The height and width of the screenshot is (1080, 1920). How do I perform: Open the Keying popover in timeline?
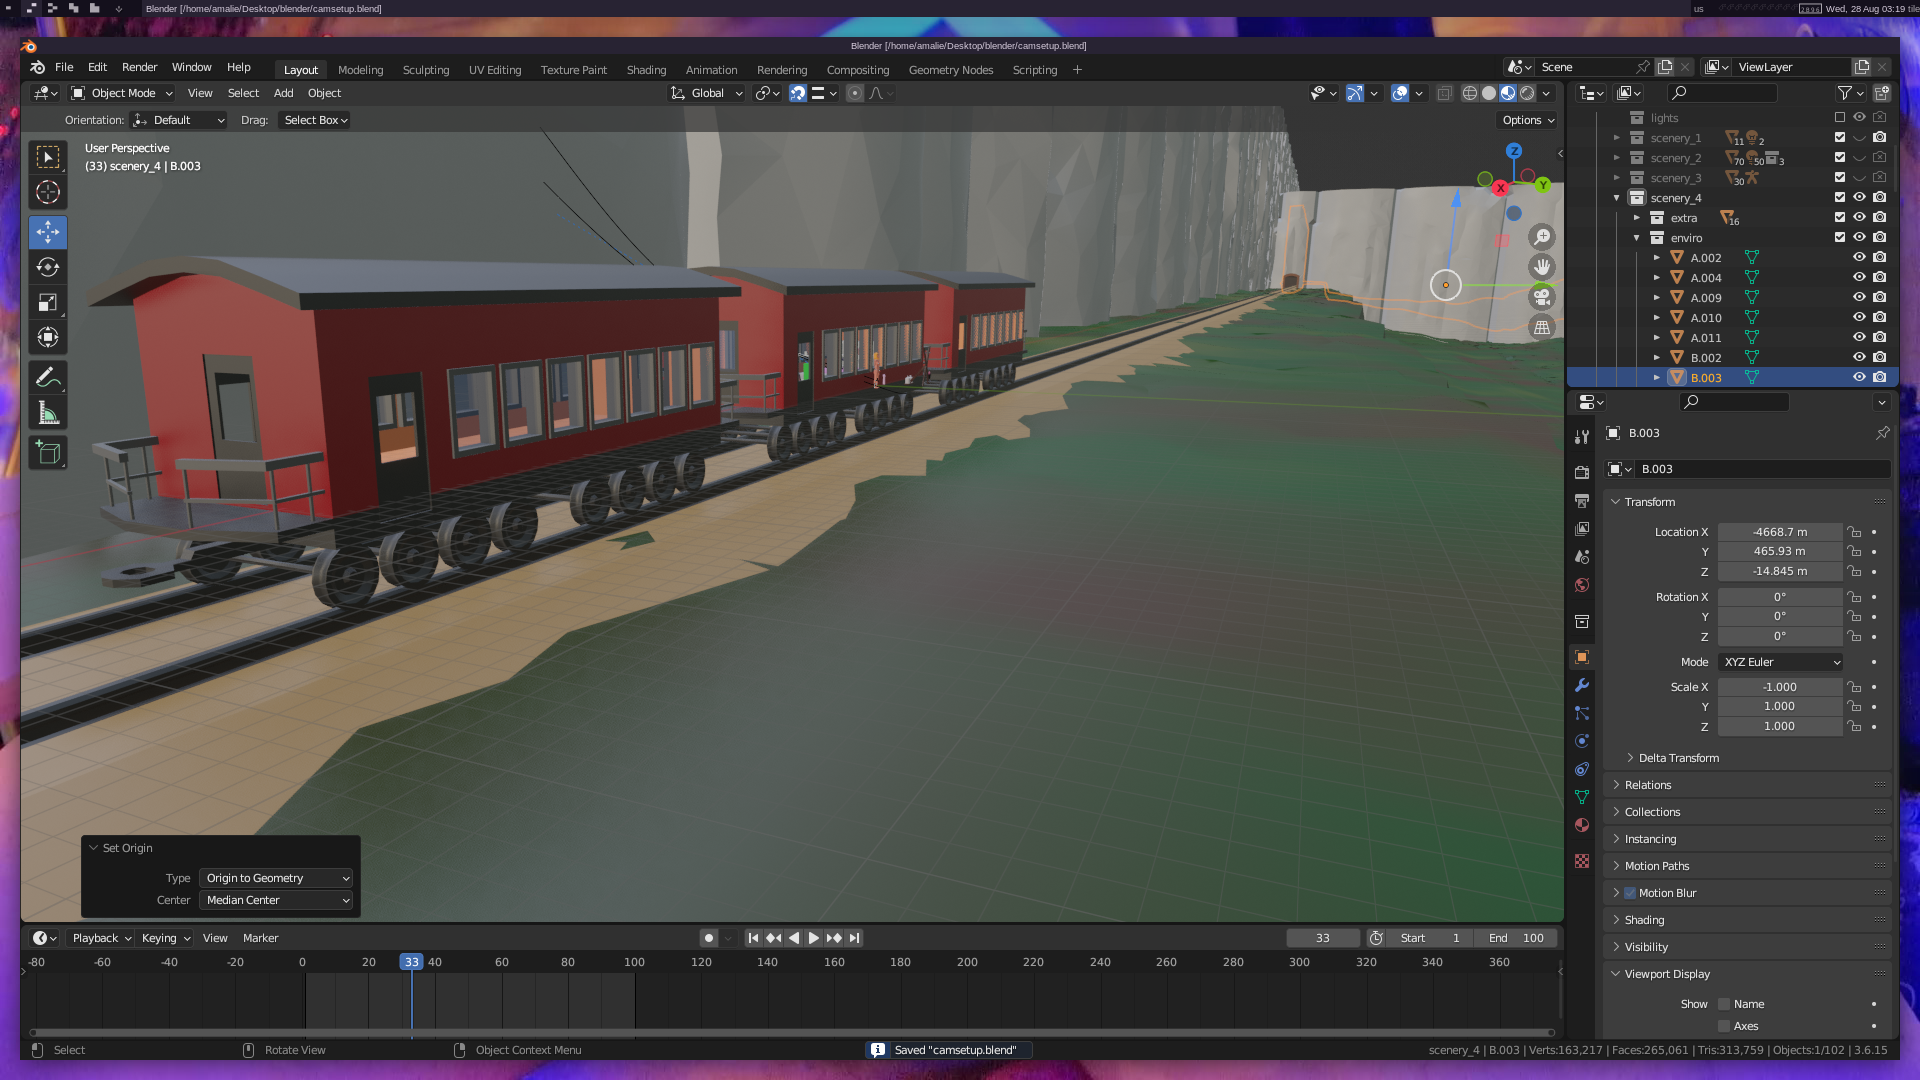pos(165,938)
